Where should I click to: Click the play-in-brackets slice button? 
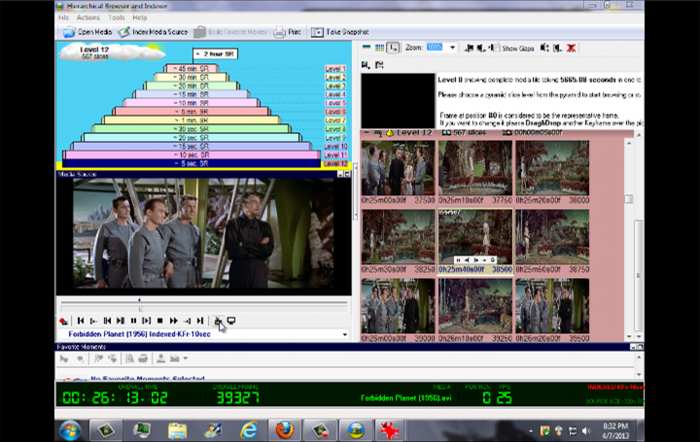click(x=146, y=321)
